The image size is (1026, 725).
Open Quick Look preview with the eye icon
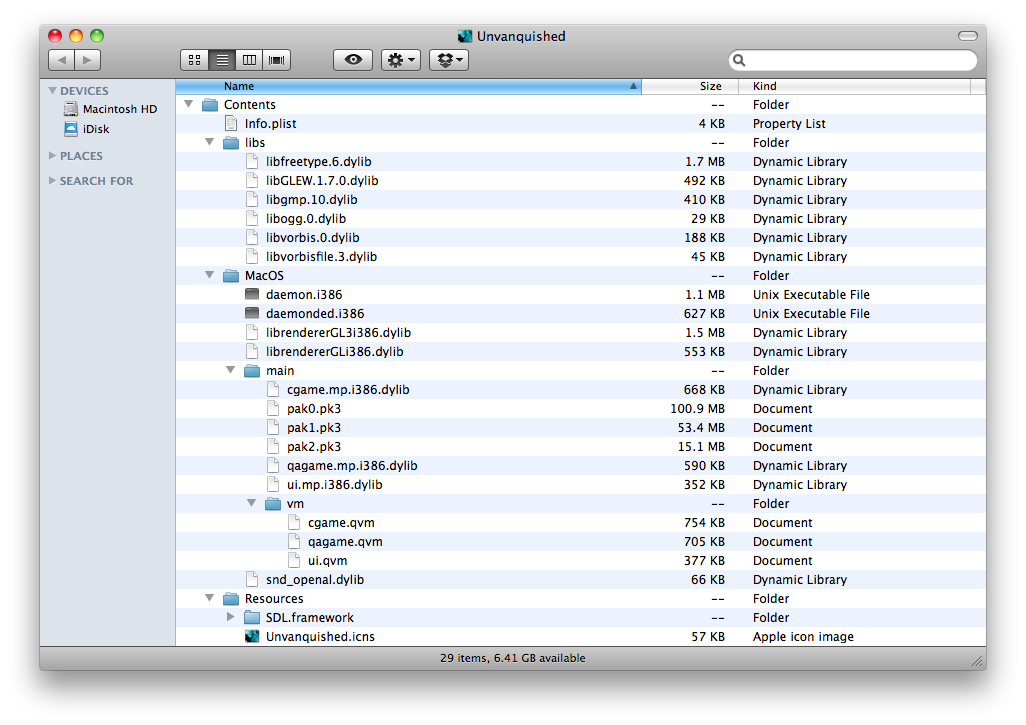(352, 59)
